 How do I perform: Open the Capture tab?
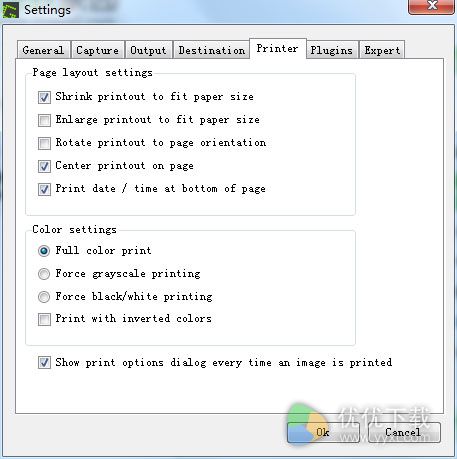[98, 50]
